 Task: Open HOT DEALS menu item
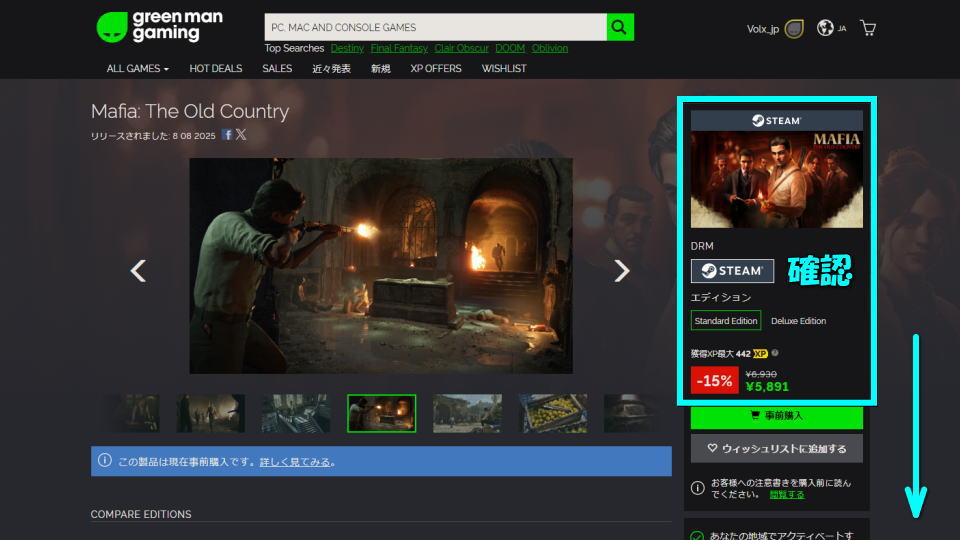point(216,69)
